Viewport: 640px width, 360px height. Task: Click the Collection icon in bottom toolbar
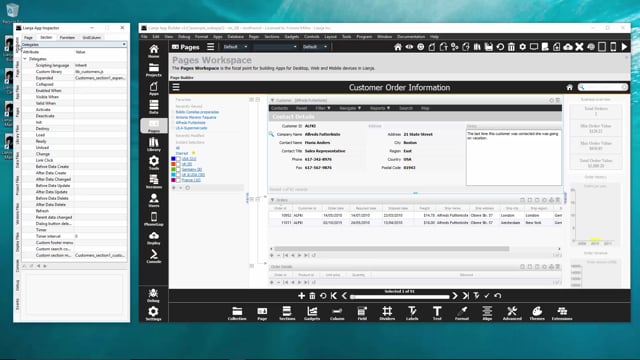point(237,313)
